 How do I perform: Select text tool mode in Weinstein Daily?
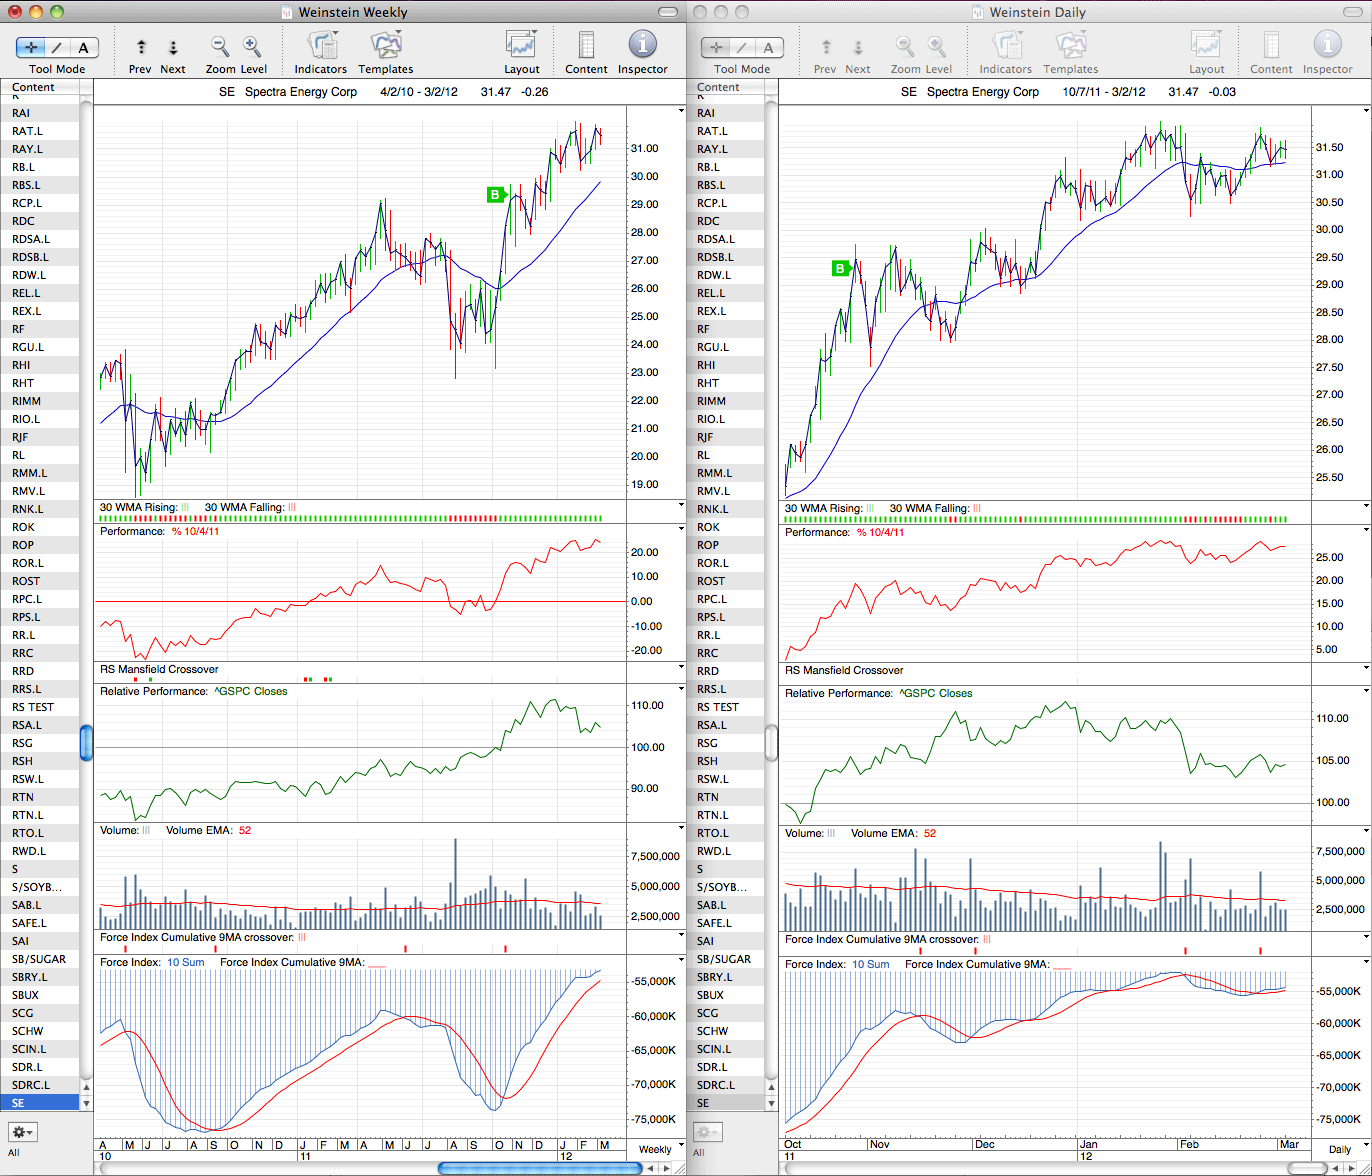pyautogui.click(x=769, y=48)
